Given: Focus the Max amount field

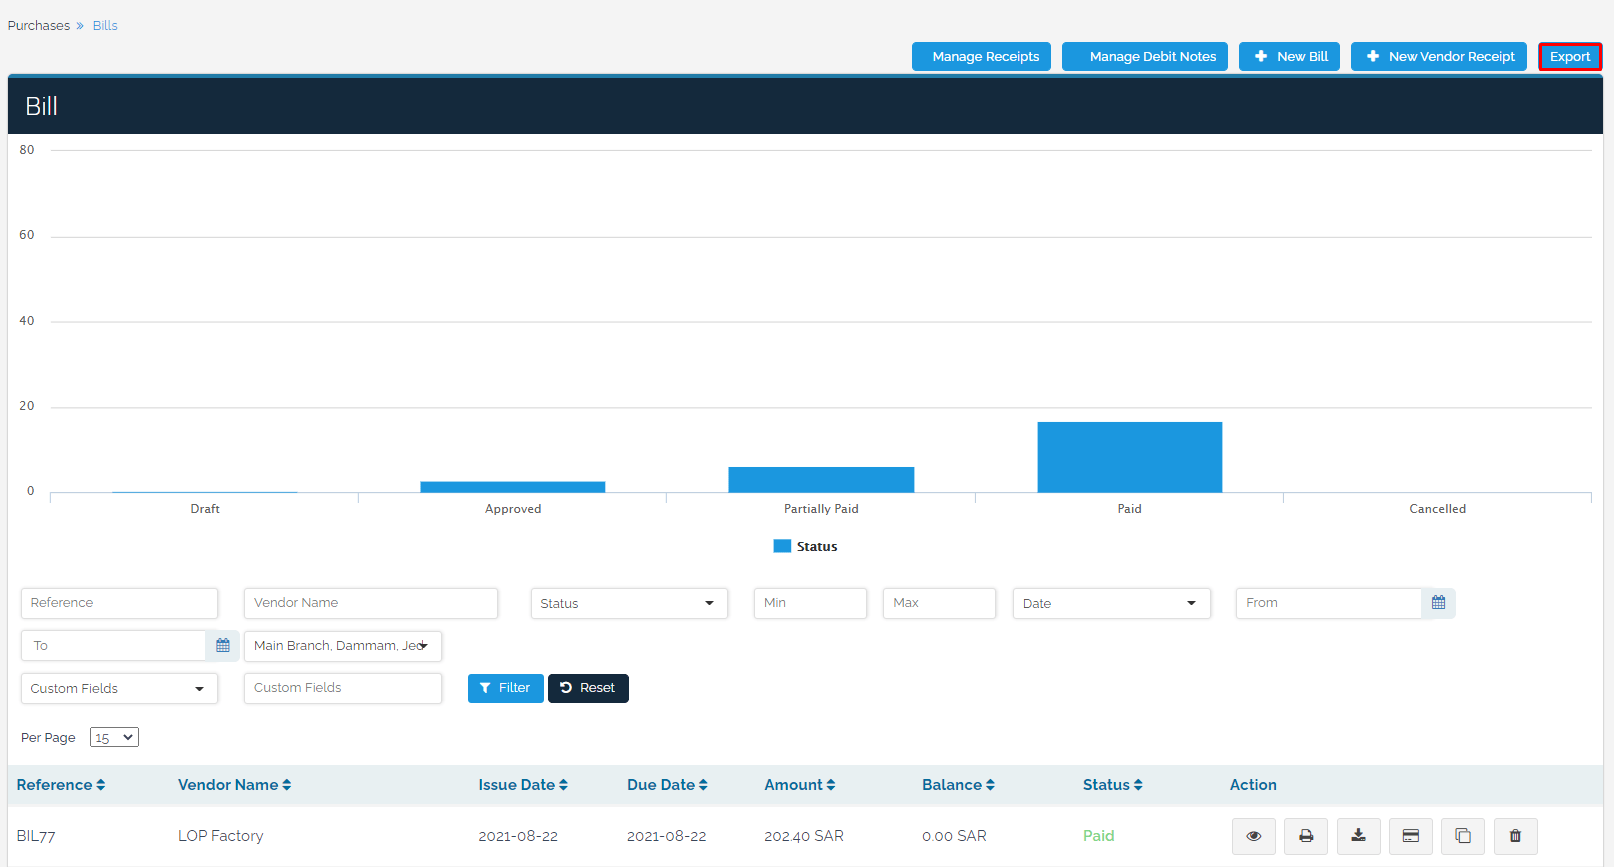Looking at the screenshot, I should tap(939, 603).
